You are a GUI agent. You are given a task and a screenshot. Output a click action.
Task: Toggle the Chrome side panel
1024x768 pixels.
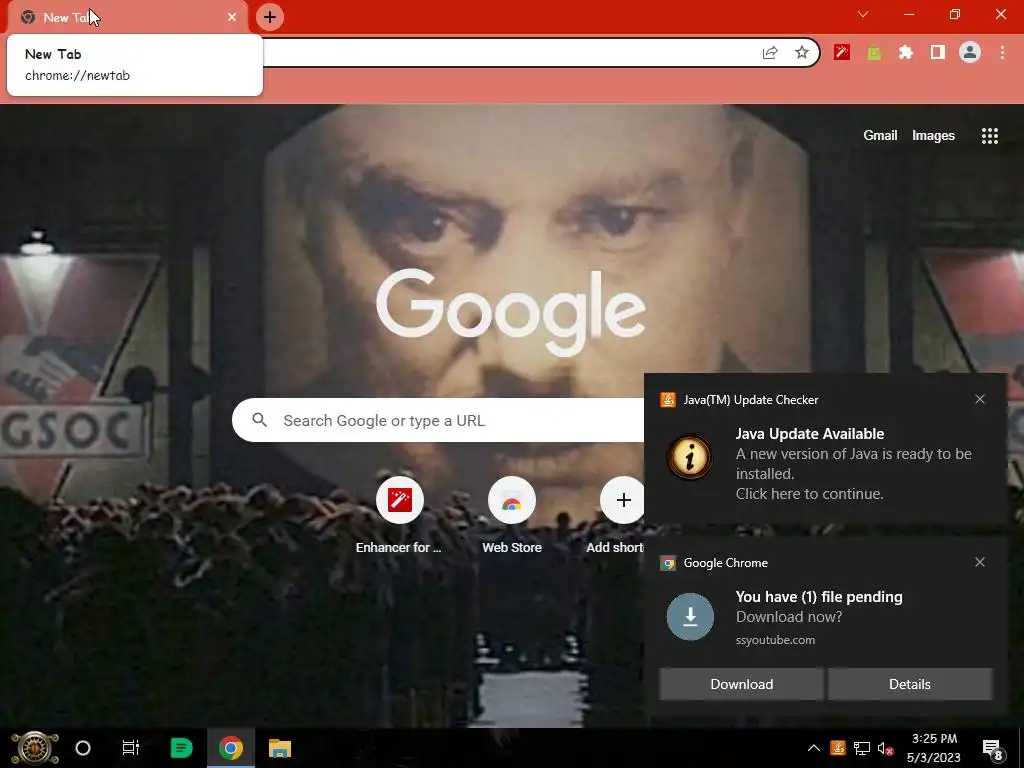click(938, 53)
